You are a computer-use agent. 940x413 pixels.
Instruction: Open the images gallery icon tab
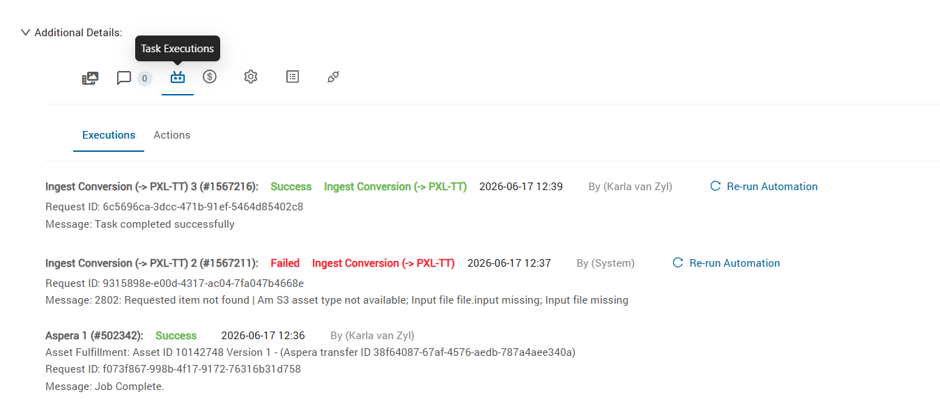coord(90,78)
